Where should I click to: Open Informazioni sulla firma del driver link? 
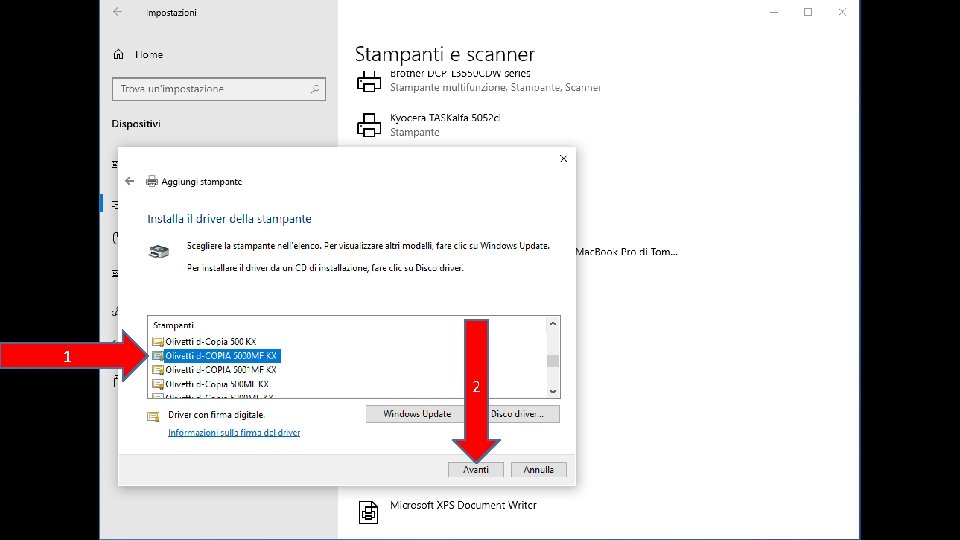pos(234,432)
